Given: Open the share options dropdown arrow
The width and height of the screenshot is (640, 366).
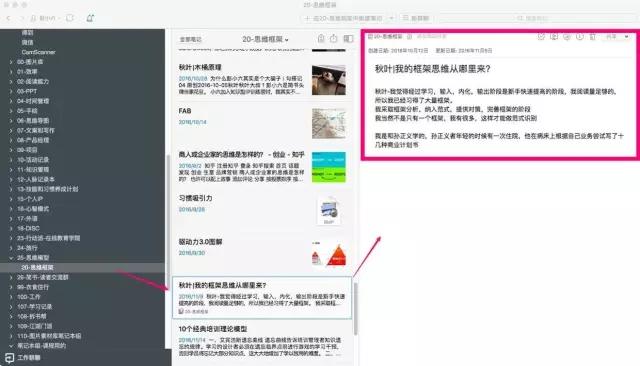Looking at the screenshot, I should (627, 37).
